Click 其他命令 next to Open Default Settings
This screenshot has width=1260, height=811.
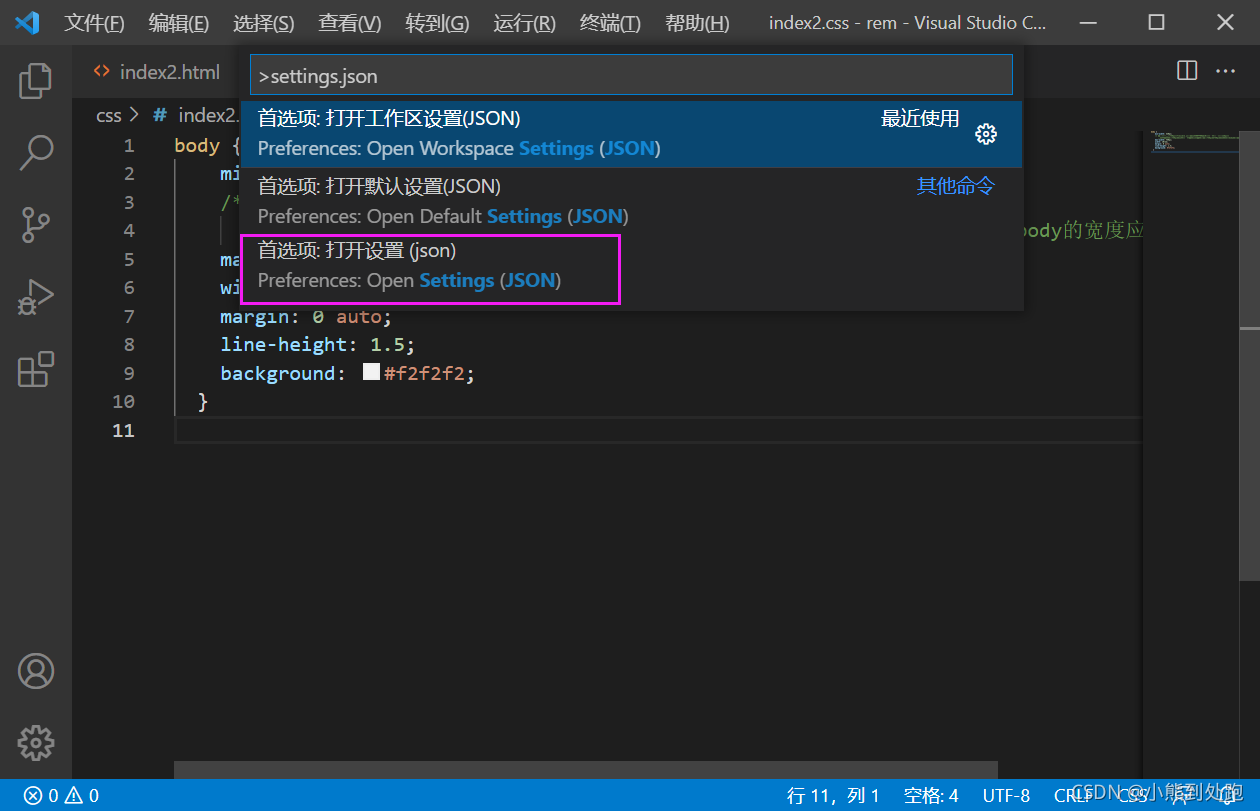tap(954, 185)
